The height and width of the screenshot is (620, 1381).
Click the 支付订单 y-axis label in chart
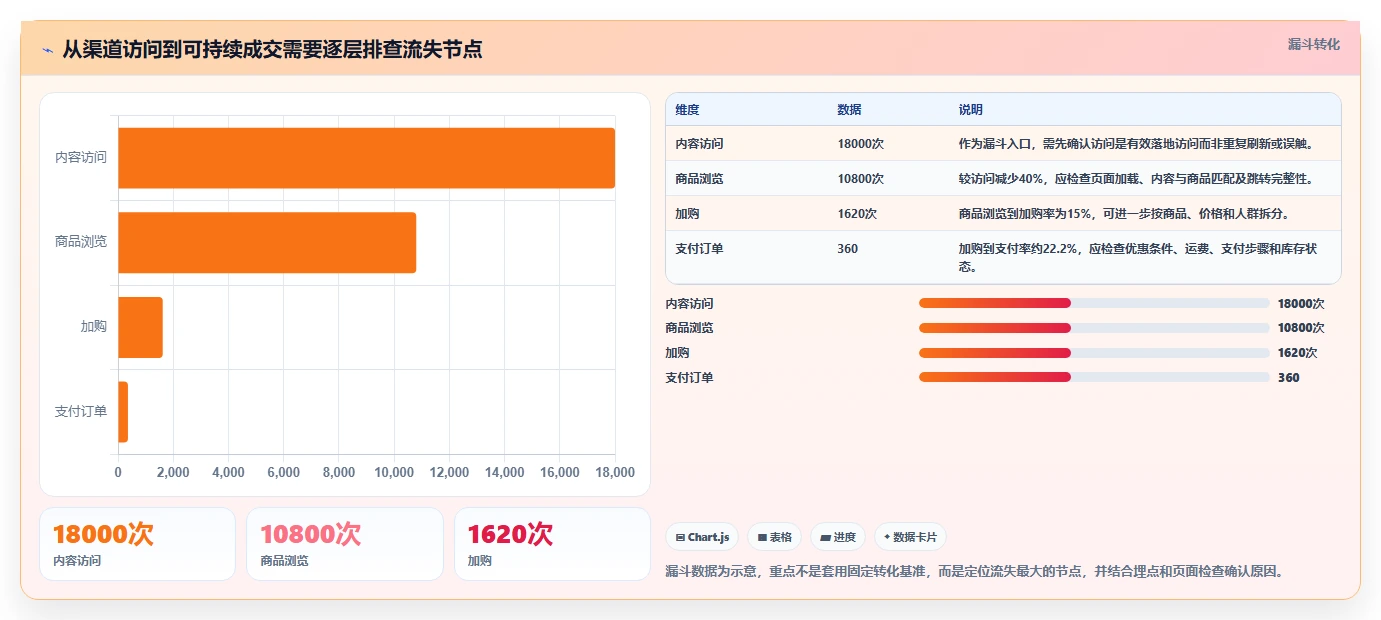[x=81, y=412]
